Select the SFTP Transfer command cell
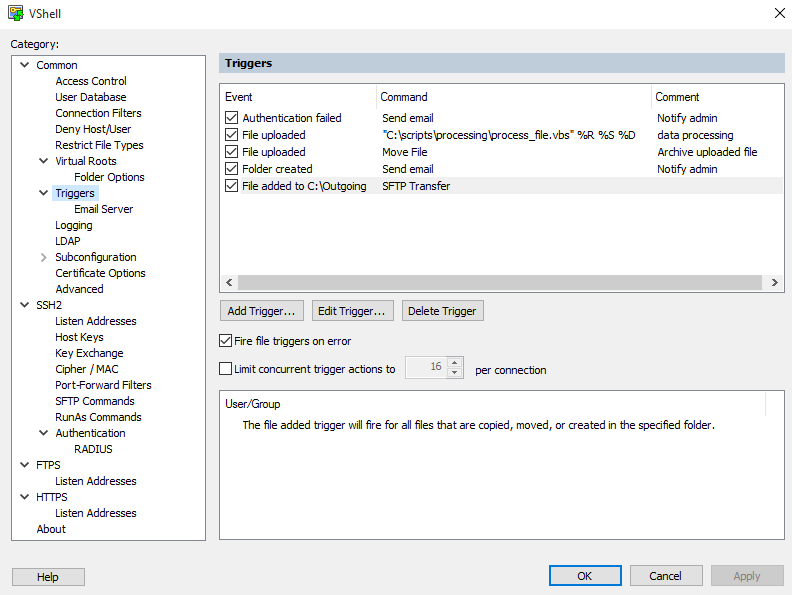This screenshot has height=595, width=792. 416,186
